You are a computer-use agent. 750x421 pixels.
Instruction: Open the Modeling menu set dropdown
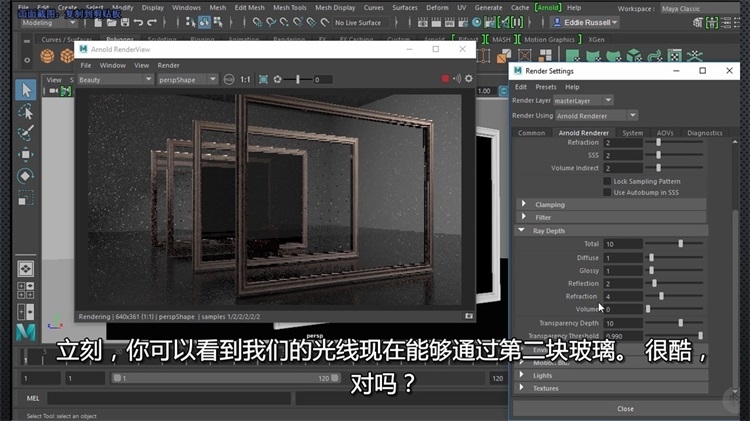[x=49, y=22]
